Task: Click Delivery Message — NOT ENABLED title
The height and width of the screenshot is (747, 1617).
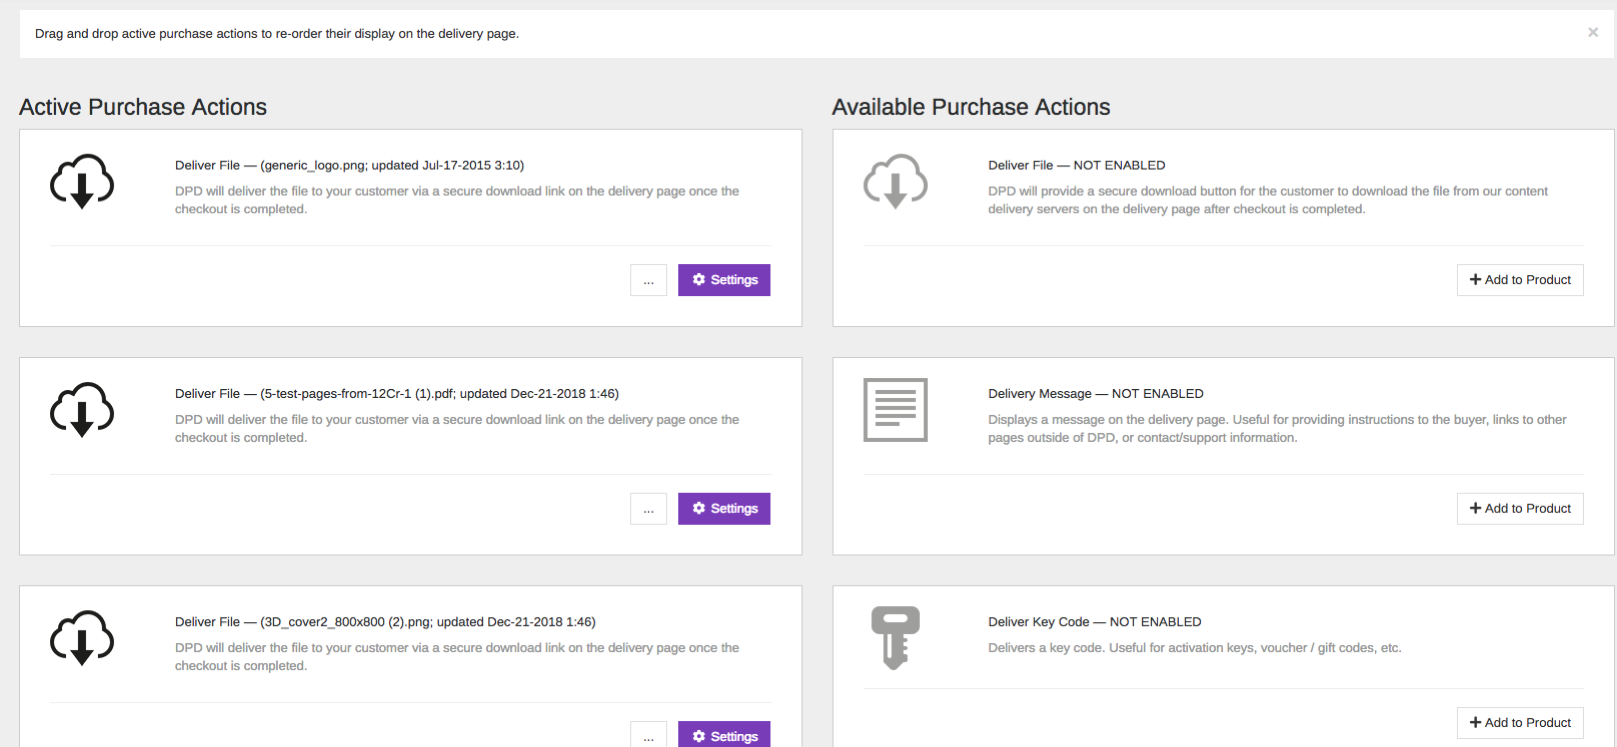Action: click(x=1096, y=394)
